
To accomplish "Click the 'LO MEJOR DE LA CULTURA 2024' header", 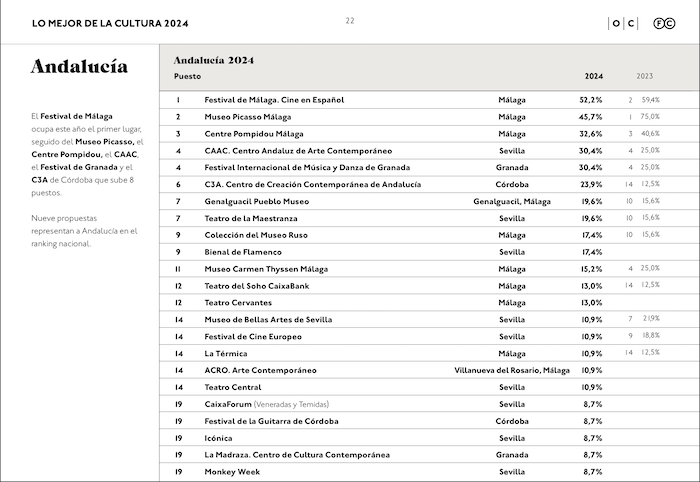I will click(x=110, y=24).
